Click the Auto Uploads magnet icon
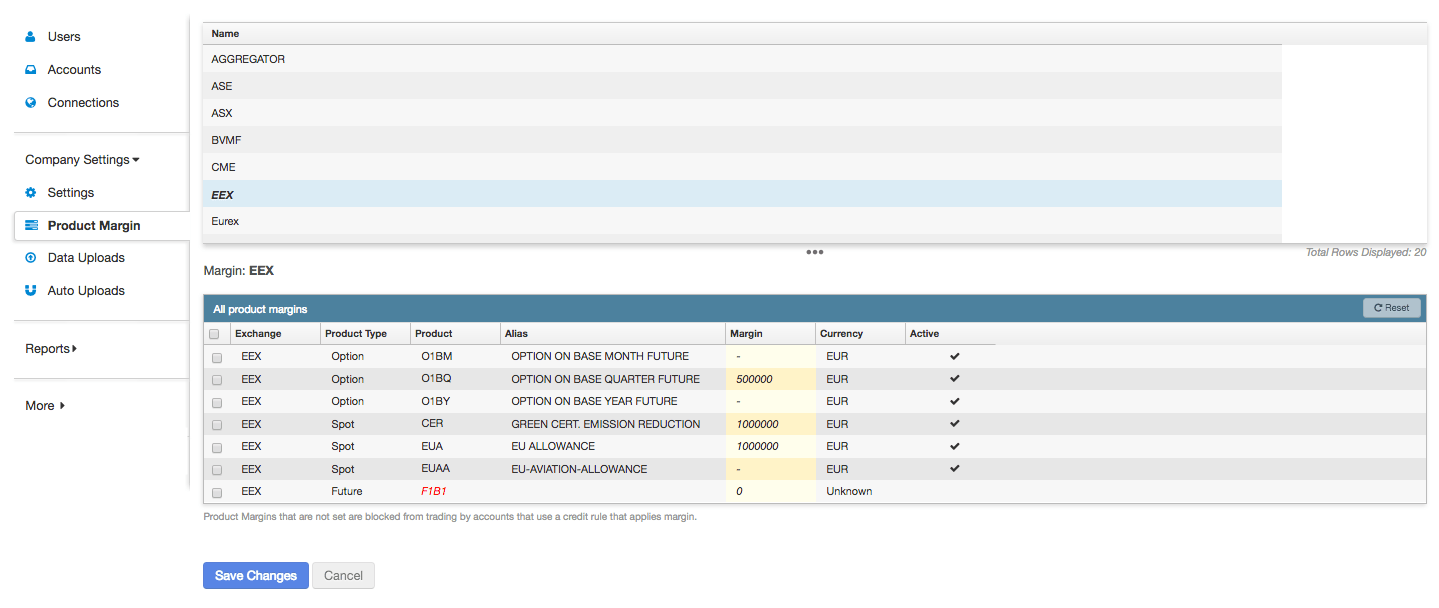The width and height of the screenshot is (1439, 608). click(31, 291)
